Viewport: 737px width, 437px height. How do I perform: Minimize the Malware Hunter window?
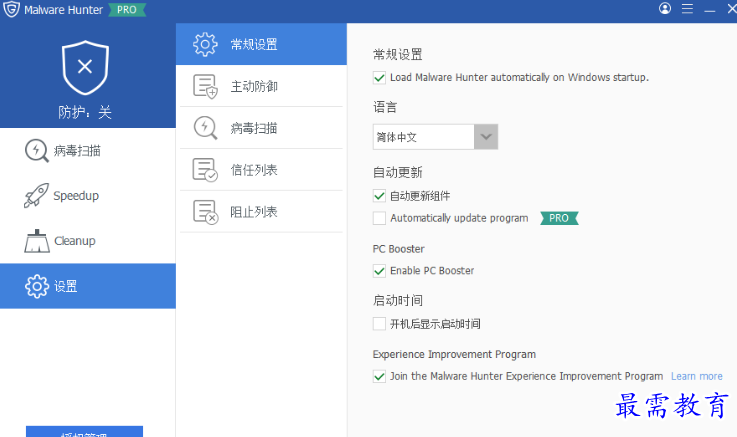coord(710,9)
